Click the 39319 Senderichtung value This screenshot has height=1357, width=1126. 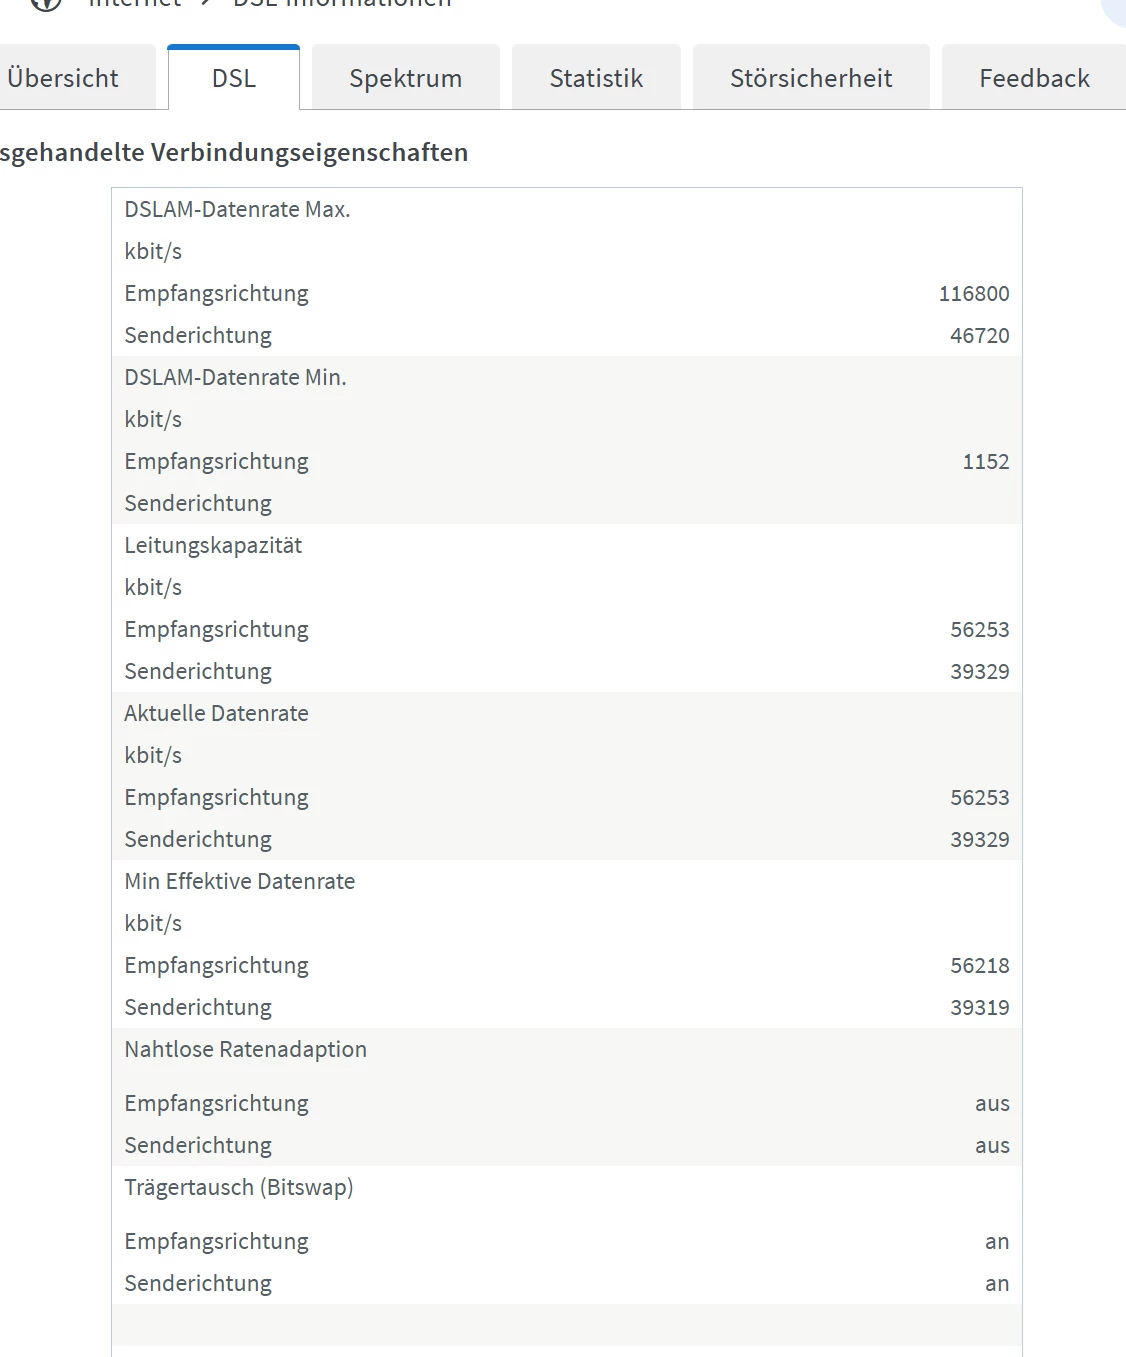pos(979,1008)
